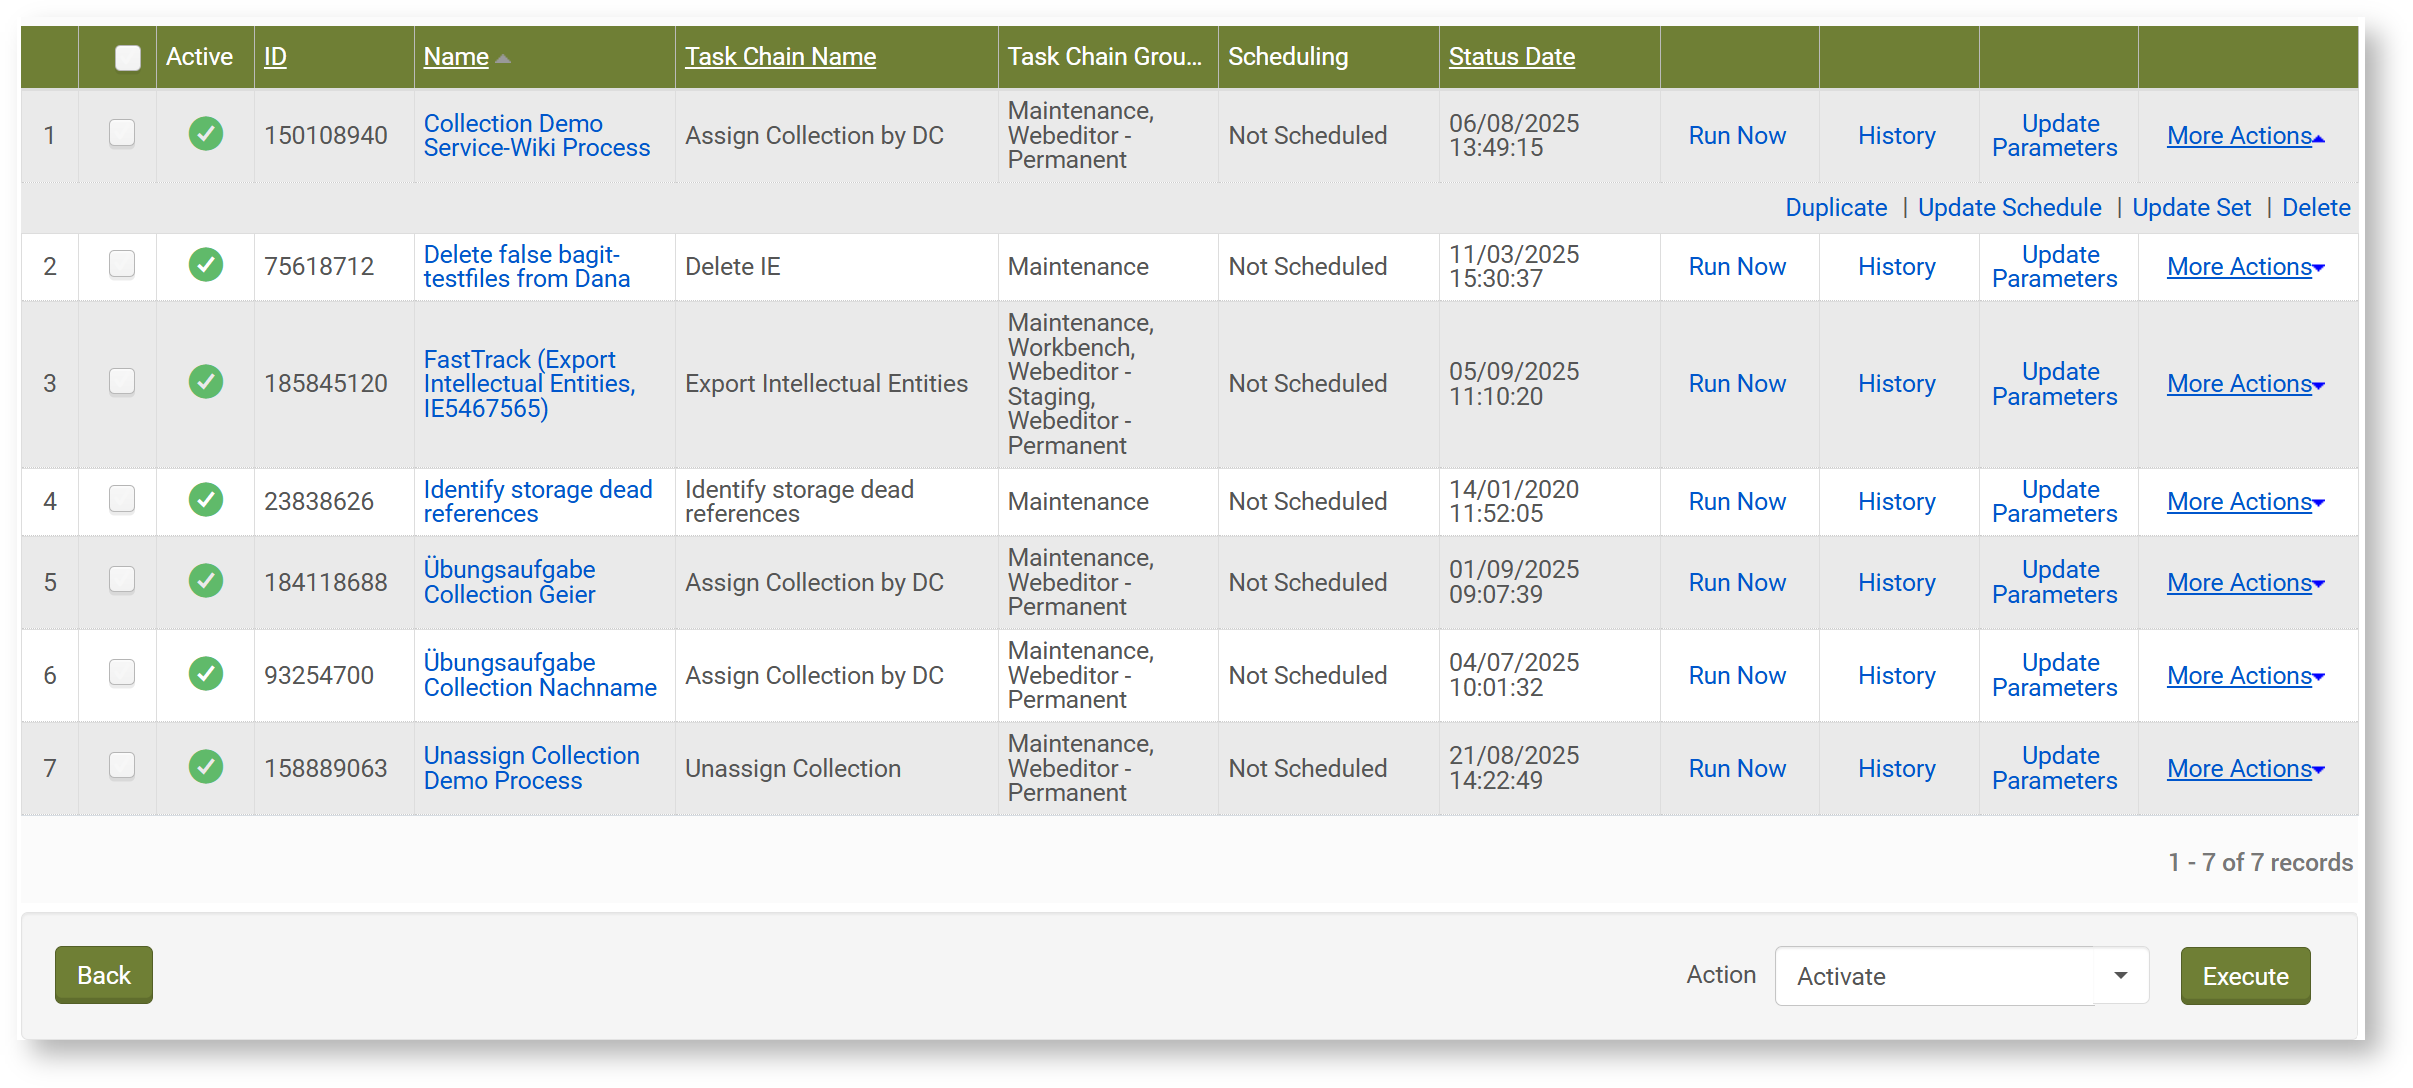Click the green checkmark in the FastTrack row
This screenshot has height=1088, width=2413.
(x=206, y=382)
